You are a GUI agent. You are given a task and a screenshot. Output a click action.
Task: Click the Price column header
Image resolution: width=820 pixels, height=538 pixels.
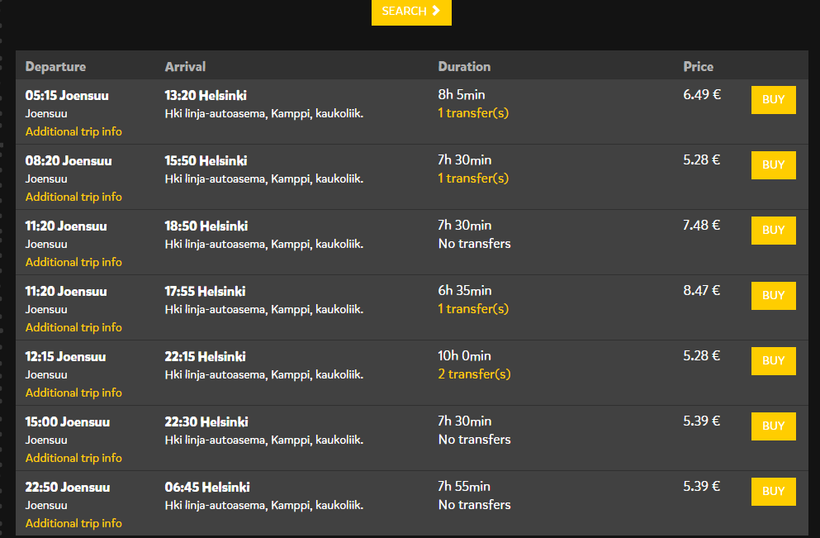pyautogui.click(x=698, y=67)
